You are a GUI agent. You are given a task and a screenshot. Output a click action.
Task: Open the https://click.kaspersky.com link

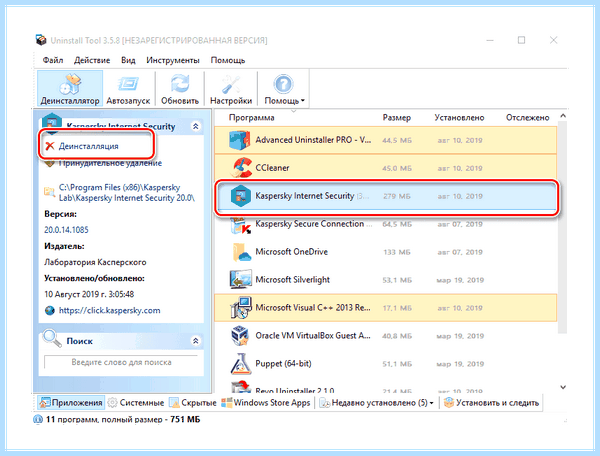[x=109, y=310]
